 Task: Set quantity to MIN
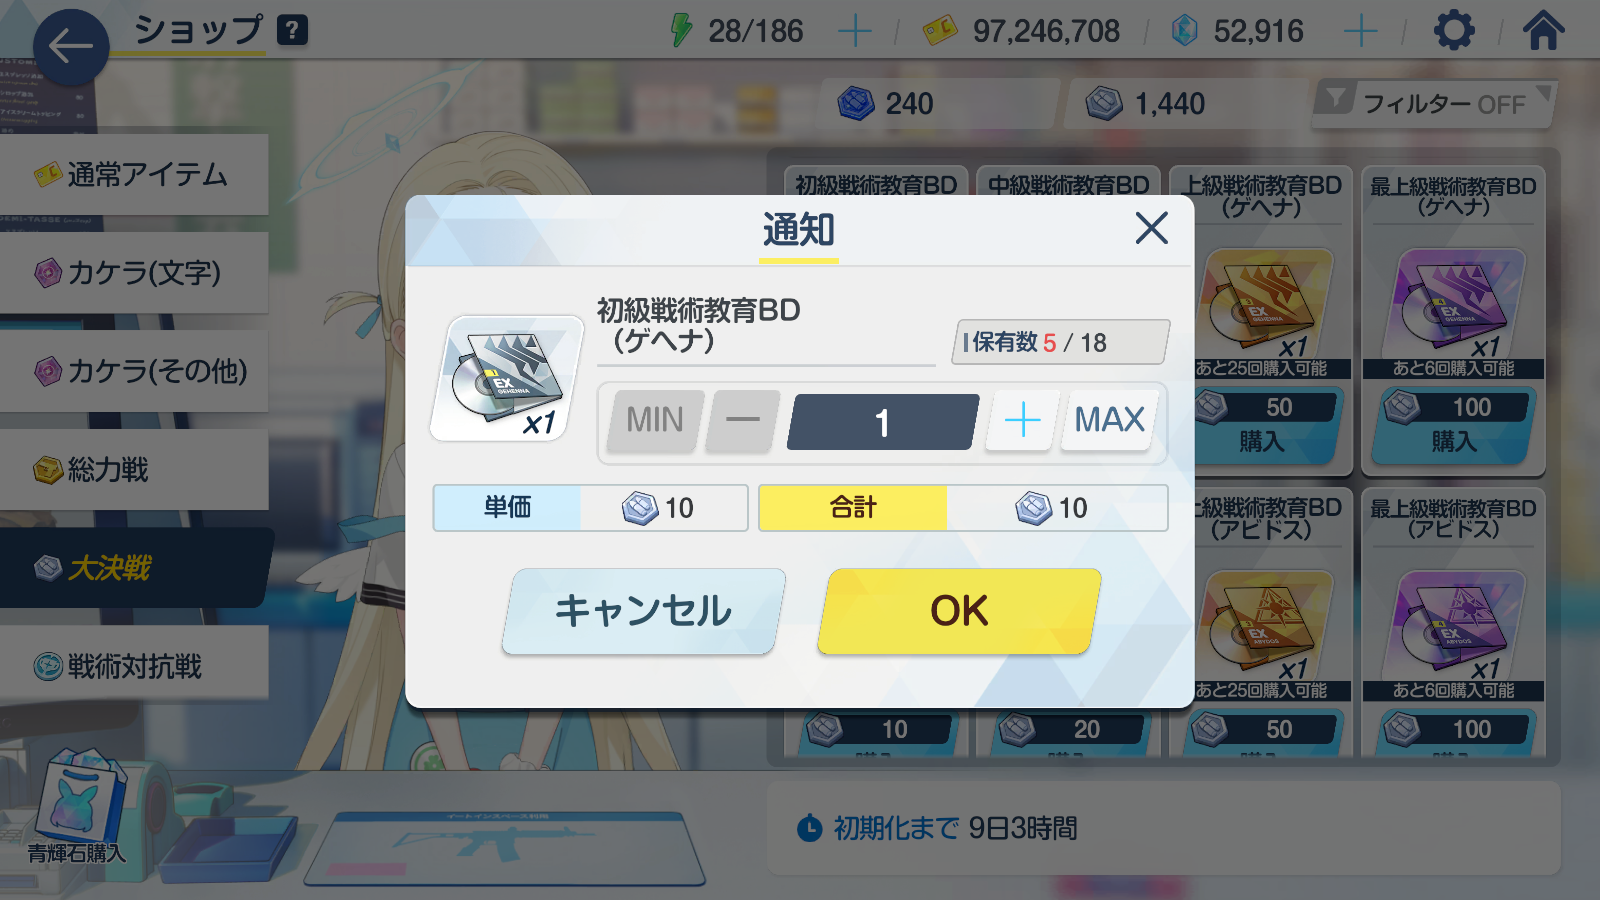click(x=655, y=420)
